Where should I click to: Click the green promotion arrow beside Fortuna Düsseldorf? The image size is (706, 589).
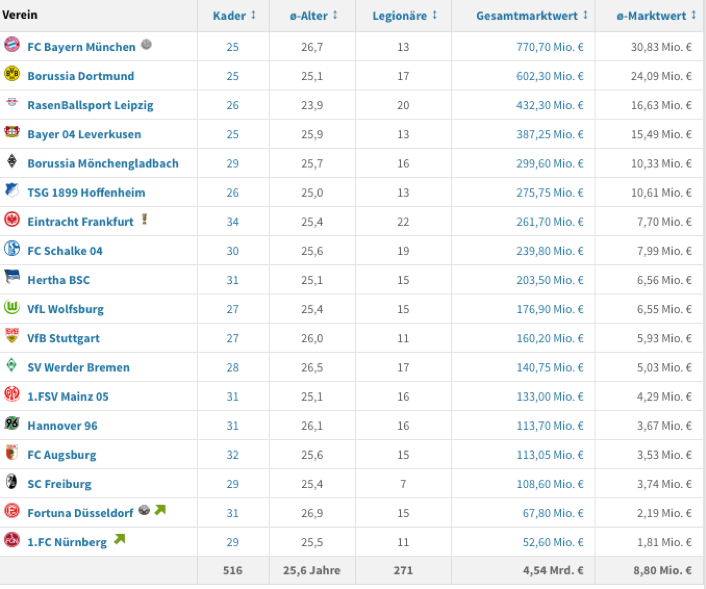click(160, 510)
